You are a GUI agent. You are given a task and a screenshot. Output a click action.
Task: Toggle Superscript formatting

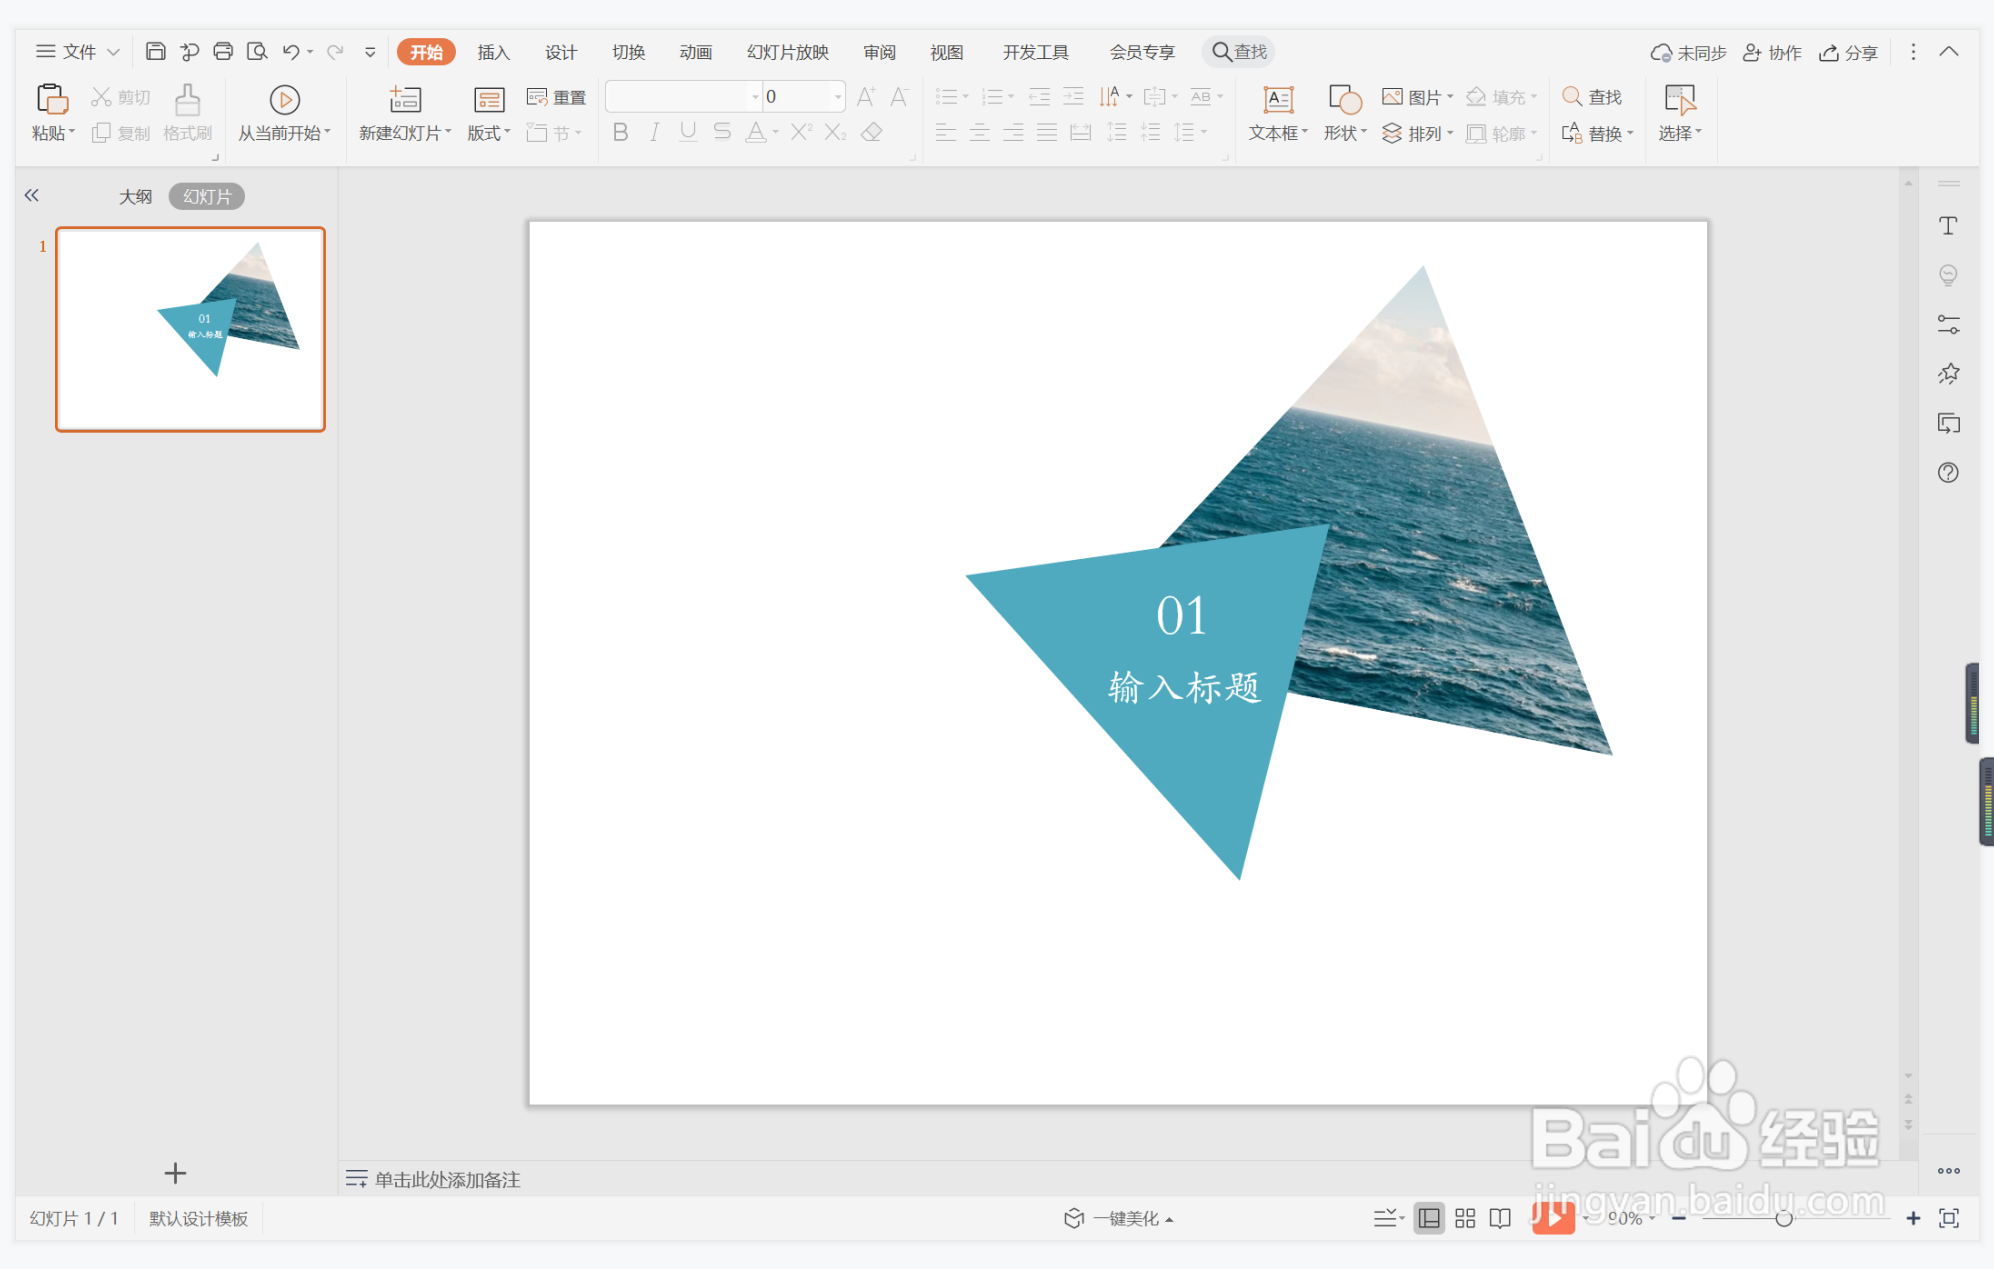point(801,132)
